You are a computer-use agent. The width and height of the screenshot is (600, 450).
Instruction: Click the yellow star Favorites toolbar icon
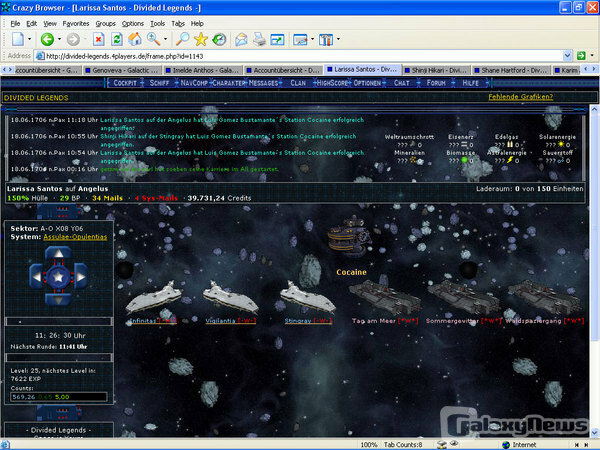pyautogui.click(x=201, y=39)
